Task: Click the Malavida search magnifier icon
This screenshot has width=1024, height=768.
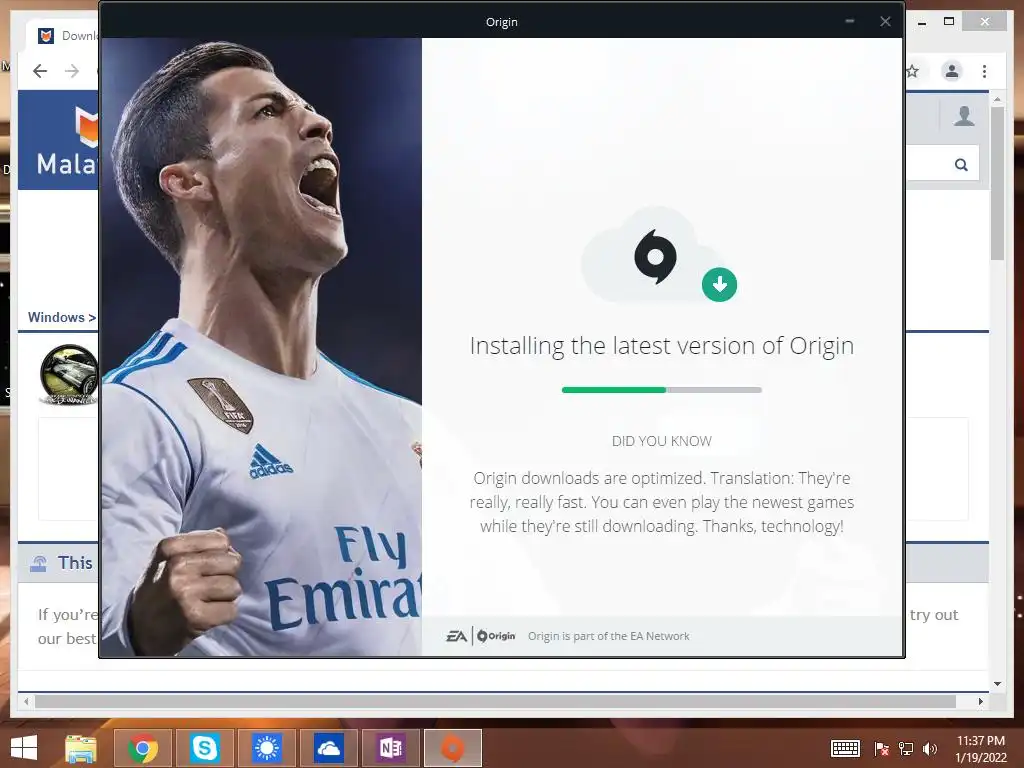Action: click(961, 165)
